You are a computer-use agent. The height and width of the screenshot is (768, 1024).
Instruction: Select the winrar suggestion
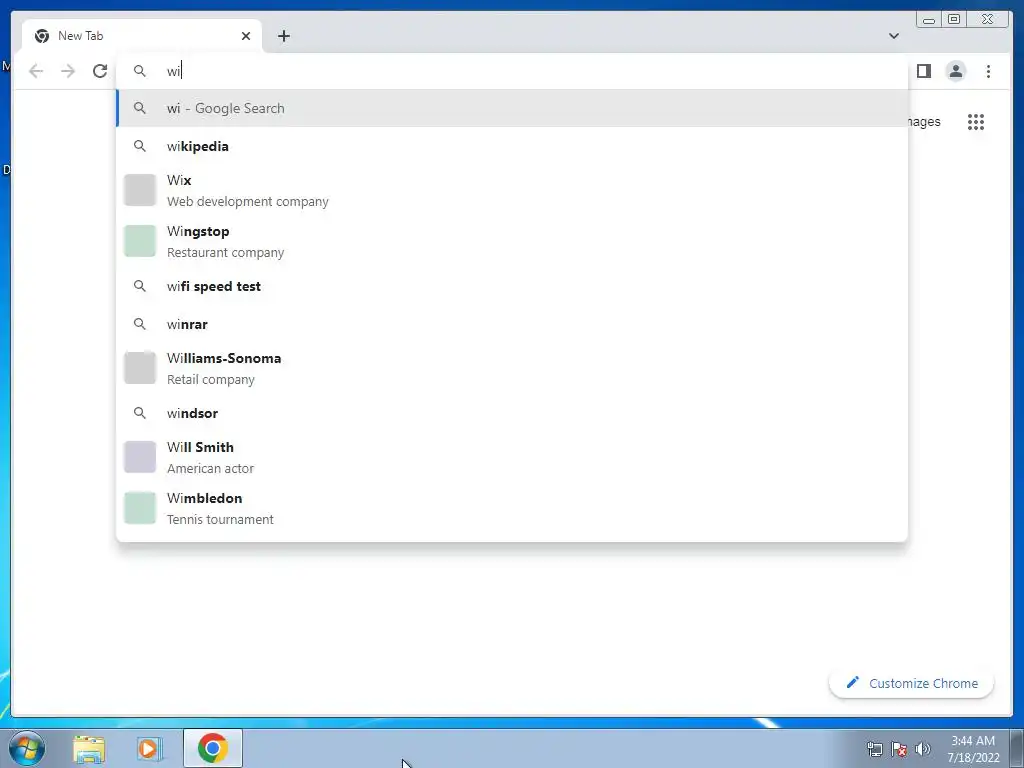(x=512, y=324)
